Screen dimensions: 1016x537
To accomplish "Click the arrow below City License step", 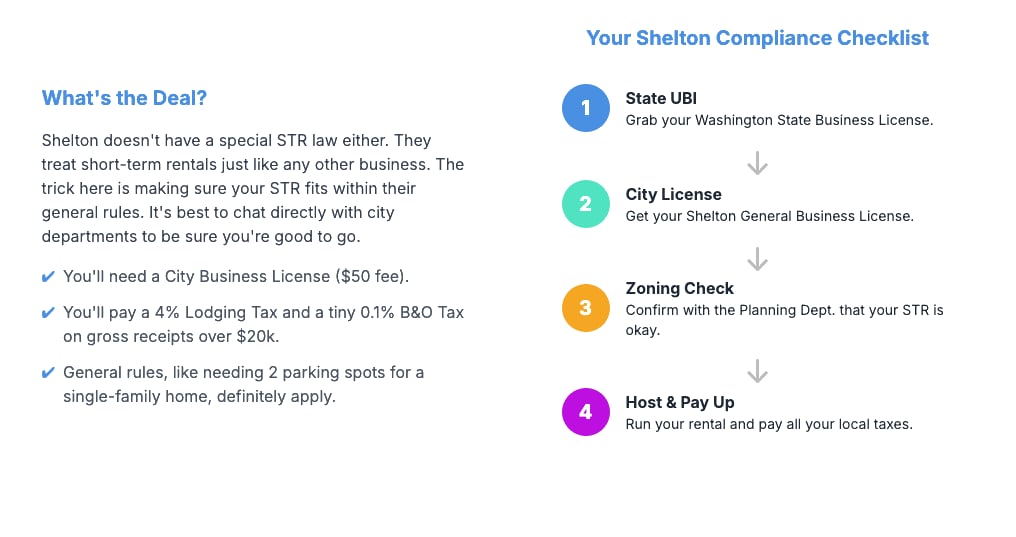I will (x=757, y=259).
